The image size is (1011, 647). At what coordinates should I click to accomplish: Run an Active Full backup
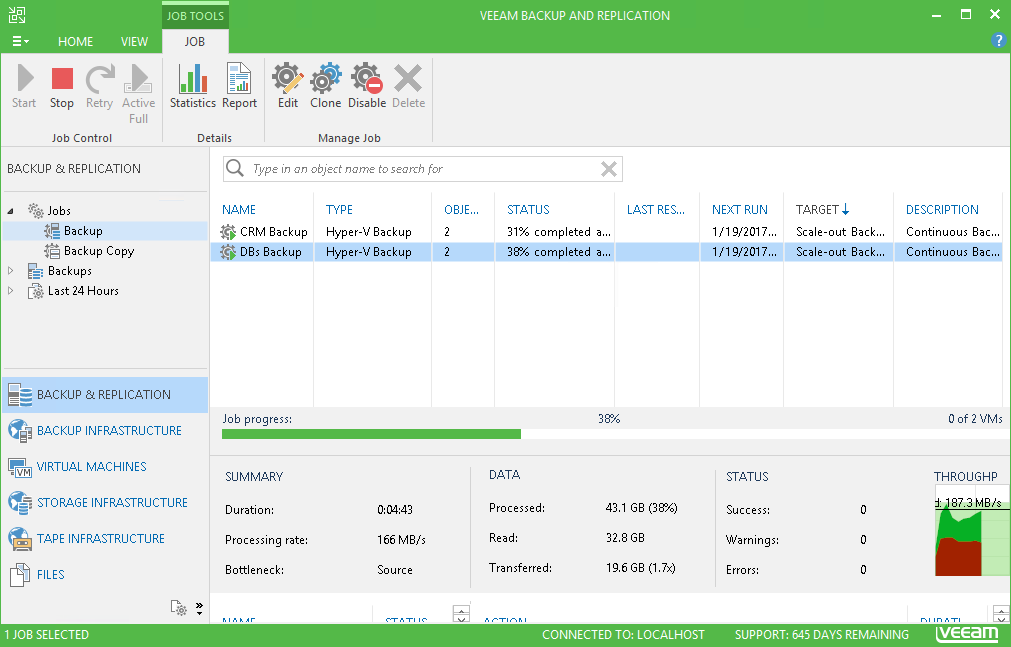coord(138,94)
